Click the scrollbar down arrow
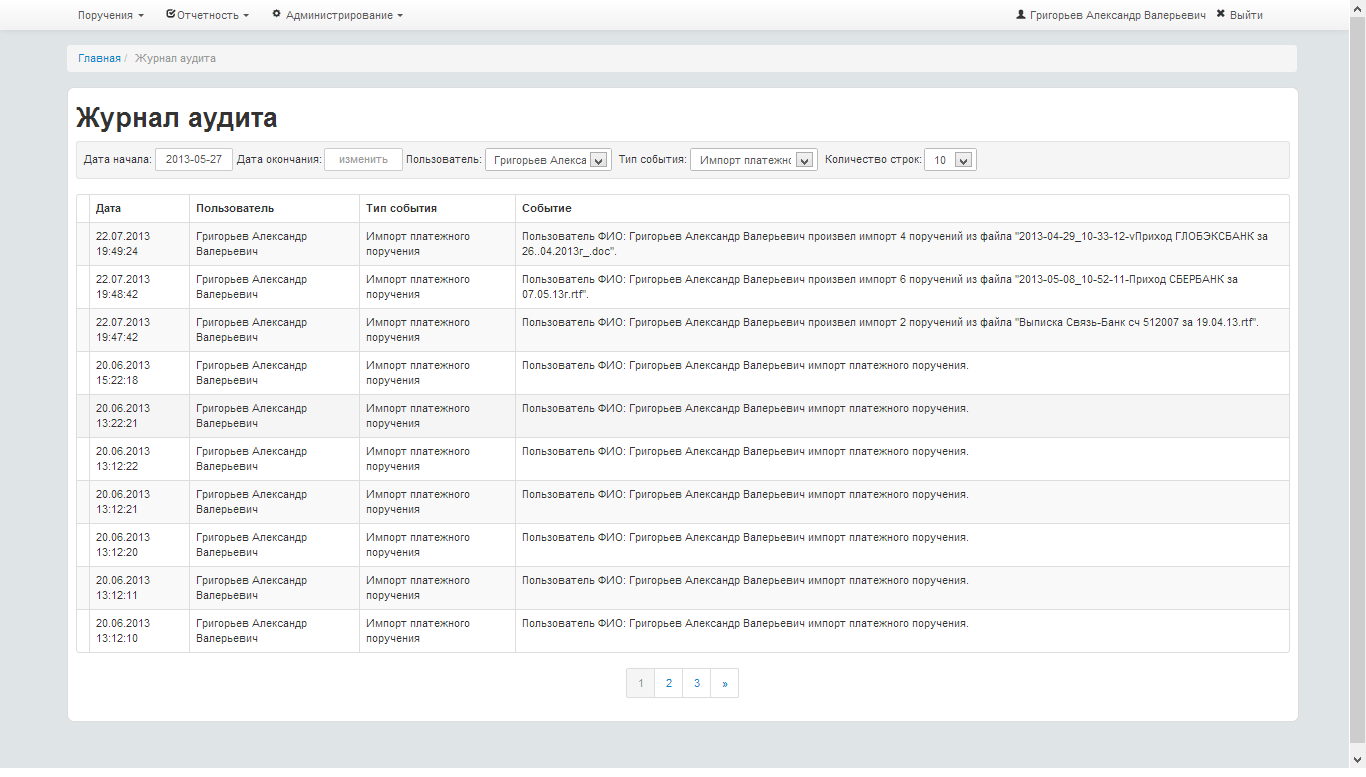Screen dimensions: 1366x777 pos(1357,760)
